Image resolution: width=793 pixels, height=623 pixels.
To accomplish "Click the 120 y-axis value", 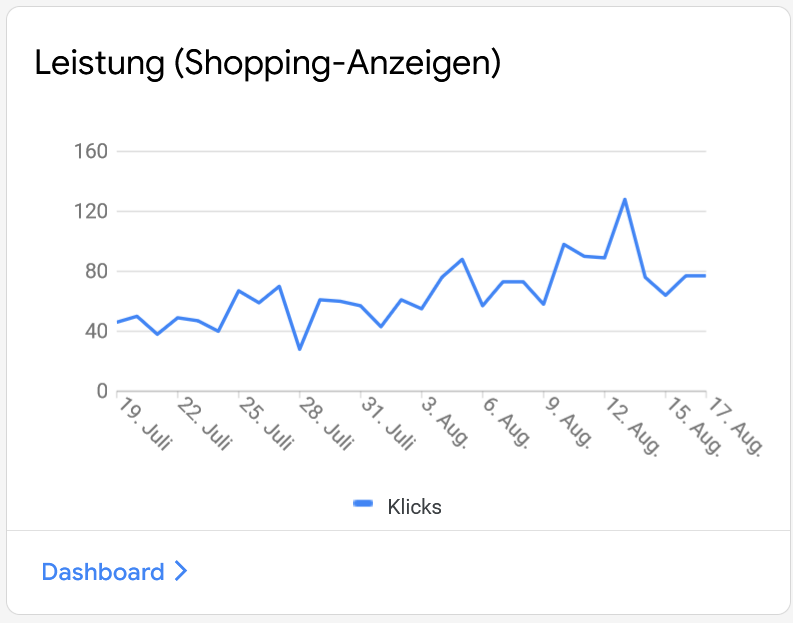I will (x=91, y=211).
